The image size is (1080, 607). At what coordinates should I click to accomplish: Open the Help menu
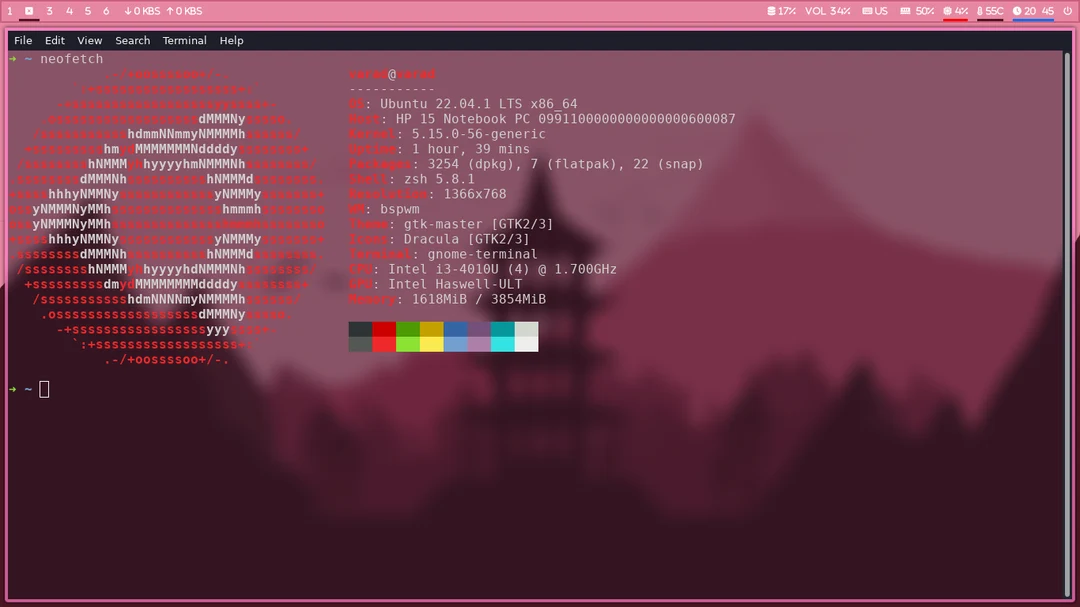point(232,40)
